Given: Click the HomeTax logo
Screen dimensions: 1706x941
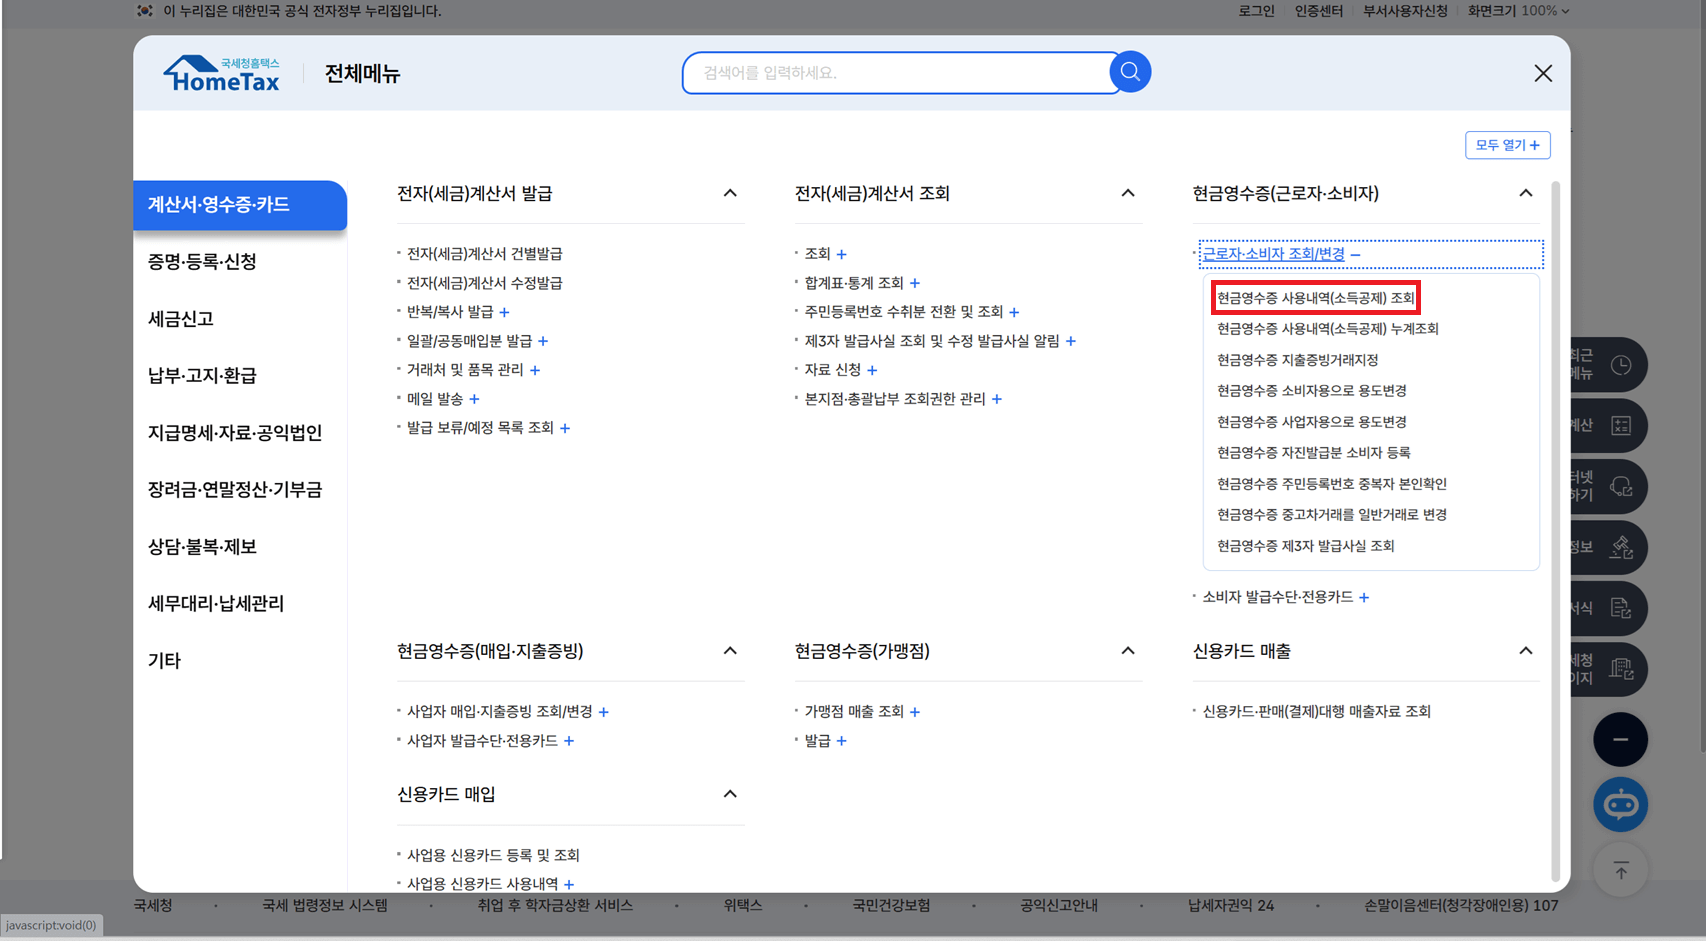Looking at the screenshot, I should point(221,72).
